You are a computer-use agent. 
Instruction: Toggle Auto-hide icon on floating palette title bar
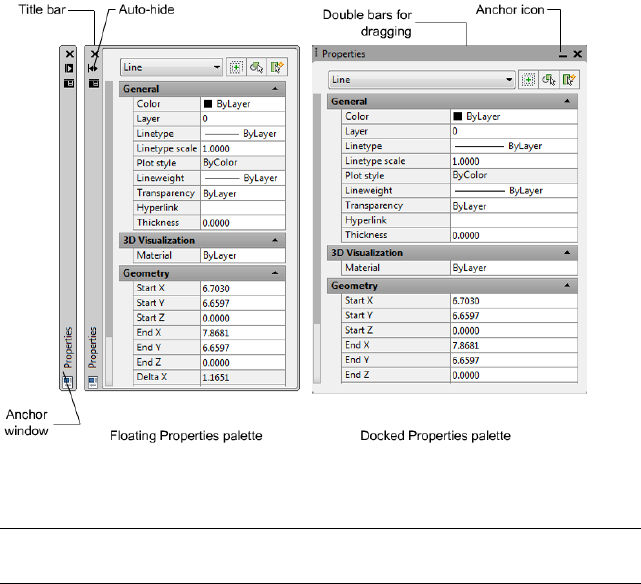[93, 68]
